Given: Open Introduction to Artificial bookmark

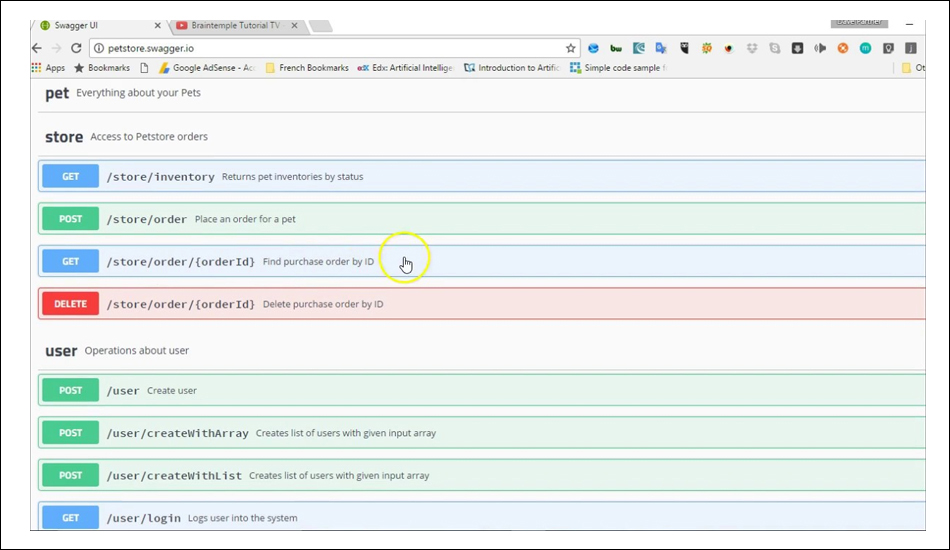Looking at the screenshot, I should point(513,68).
